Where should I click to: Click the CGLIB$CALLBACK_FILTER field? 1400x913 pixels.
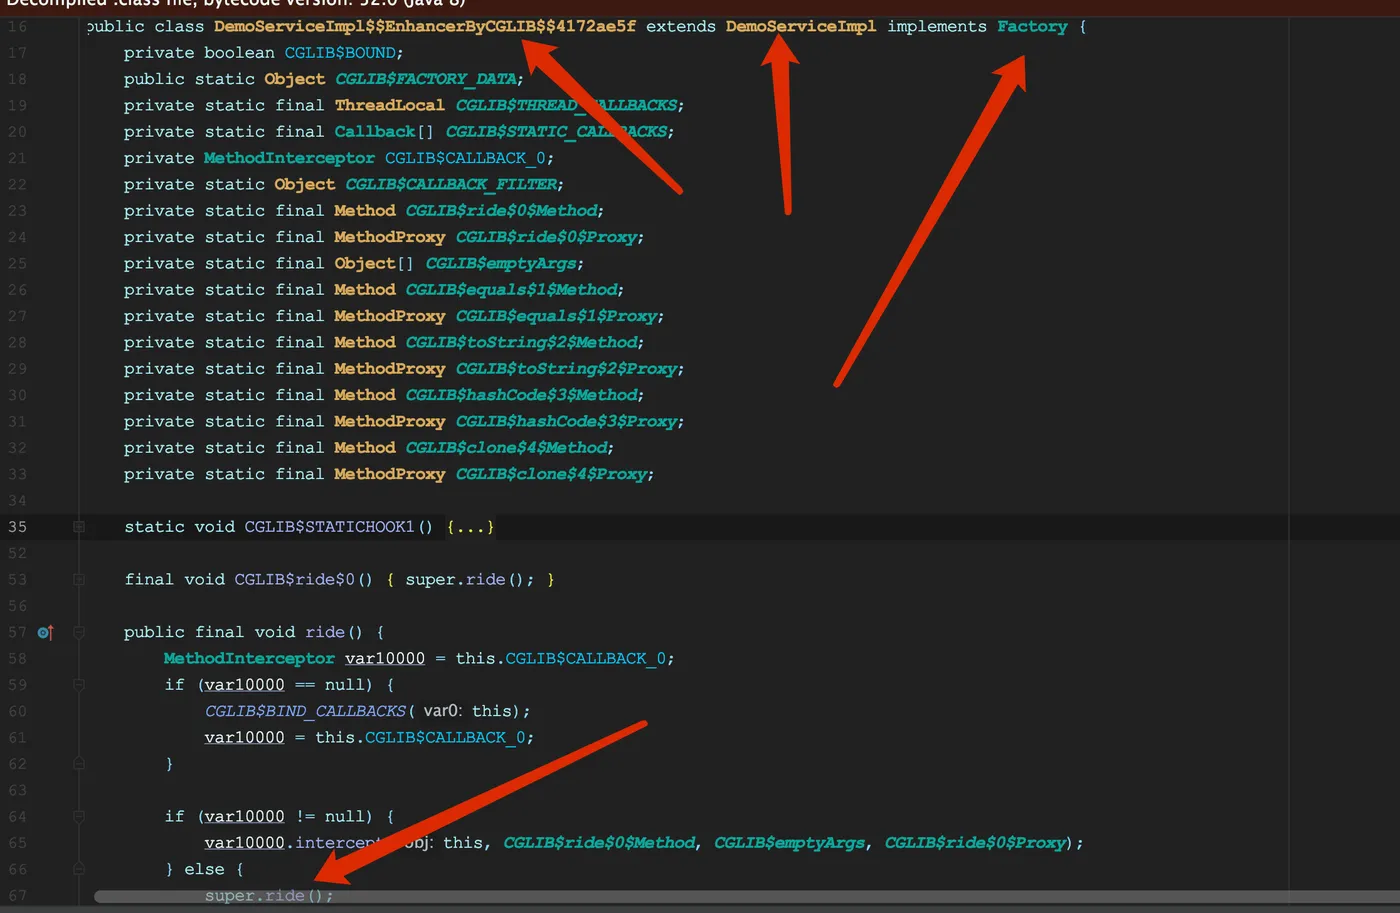coord(452,184)
